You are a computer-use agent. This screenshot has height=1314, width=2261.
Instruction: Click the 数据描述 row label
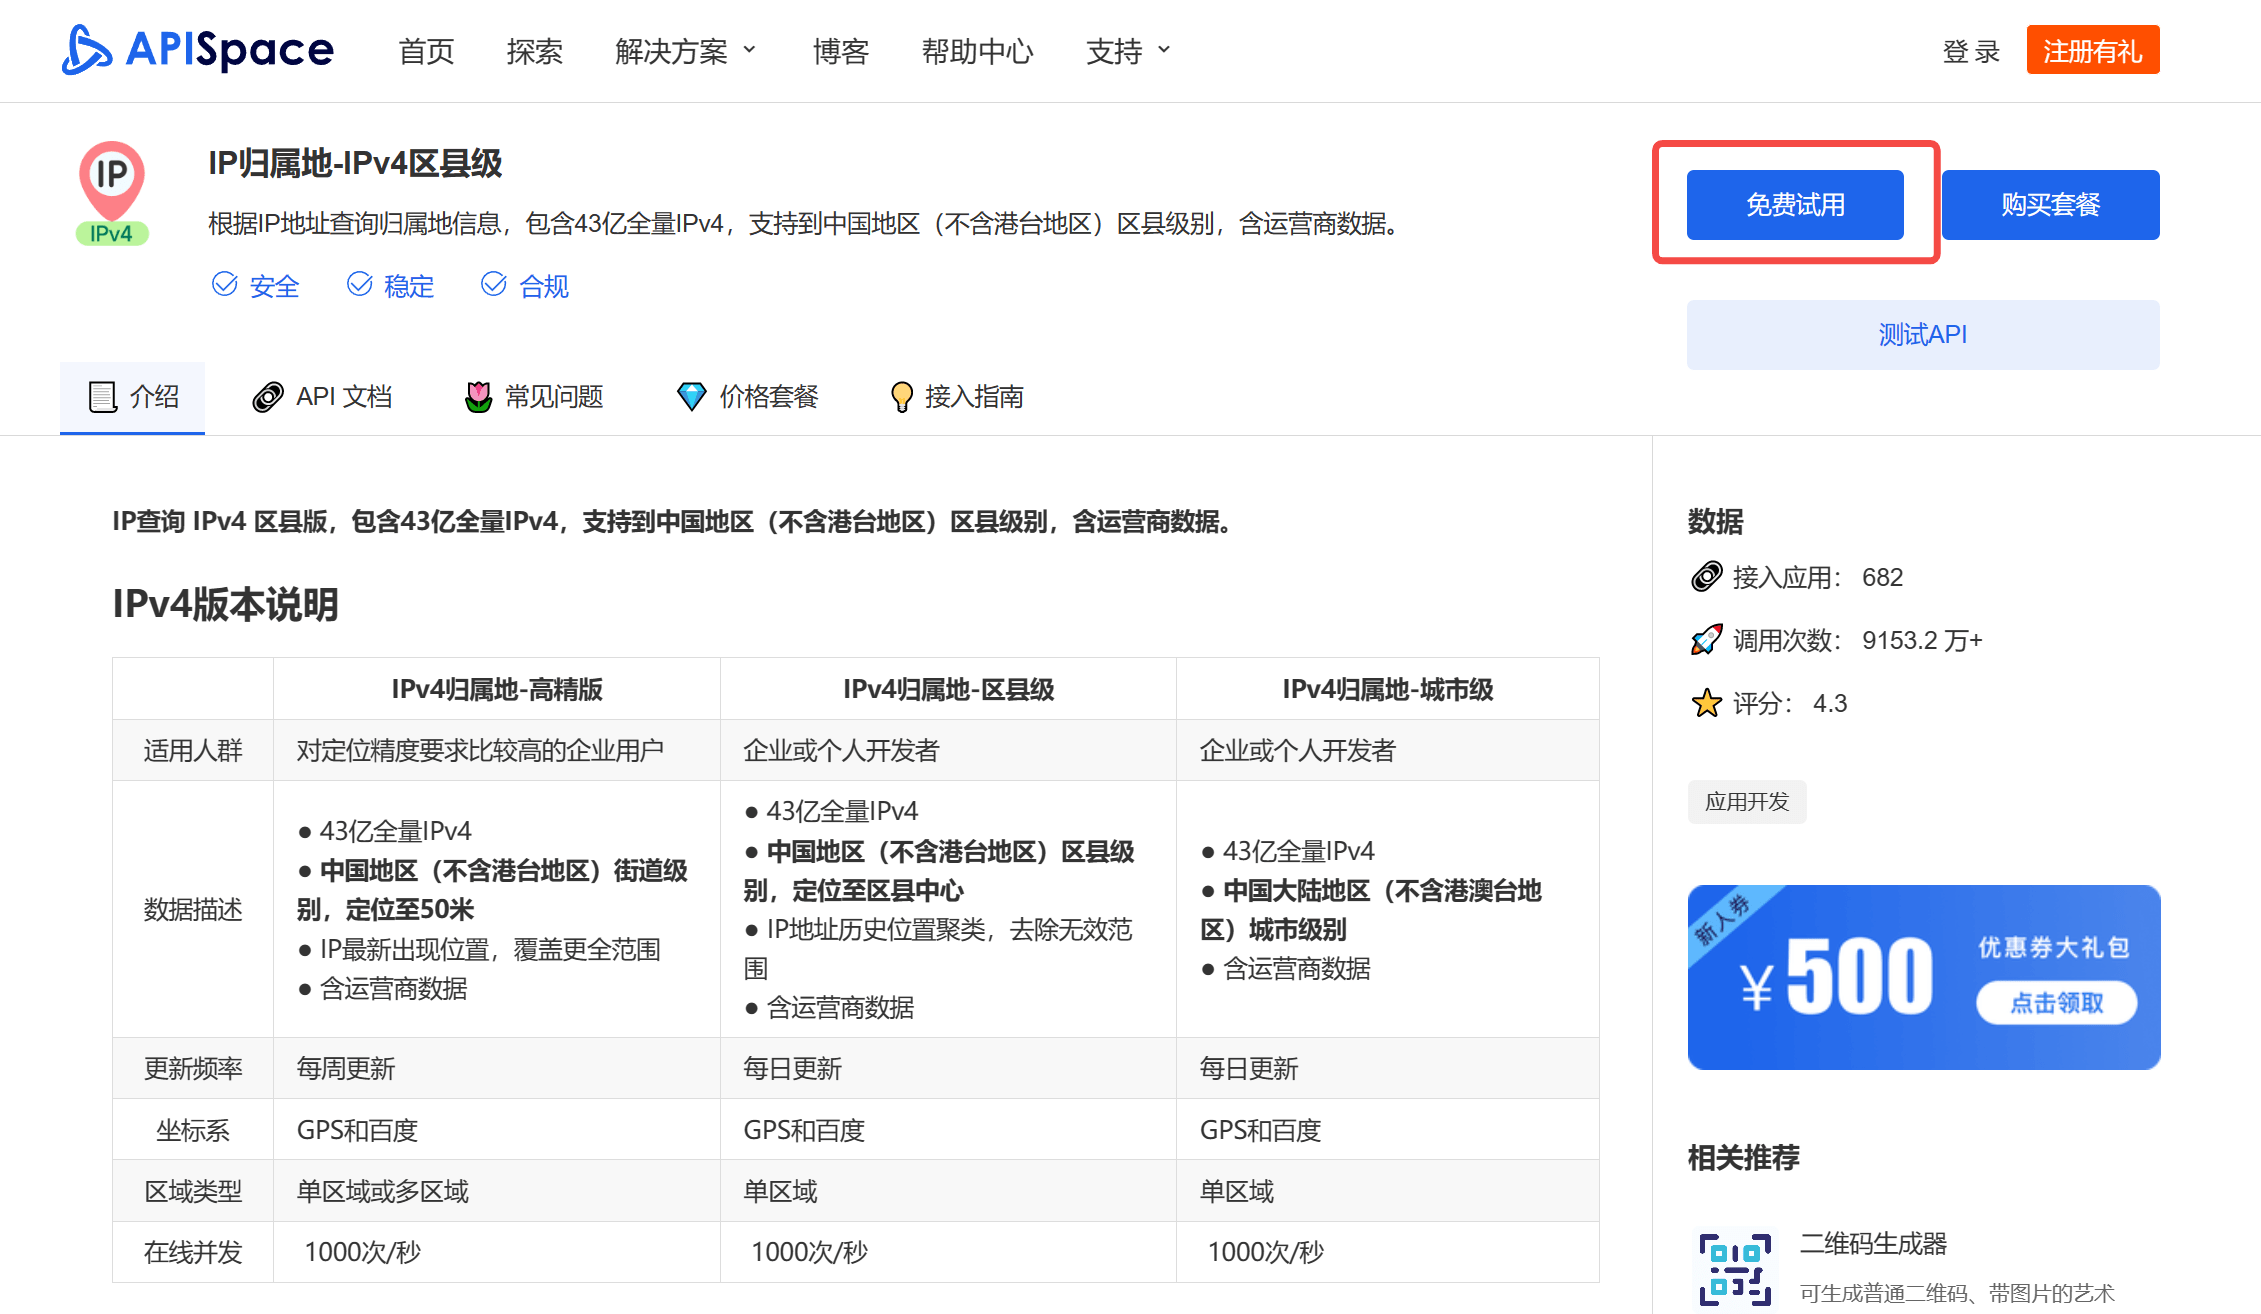(193, 909)
